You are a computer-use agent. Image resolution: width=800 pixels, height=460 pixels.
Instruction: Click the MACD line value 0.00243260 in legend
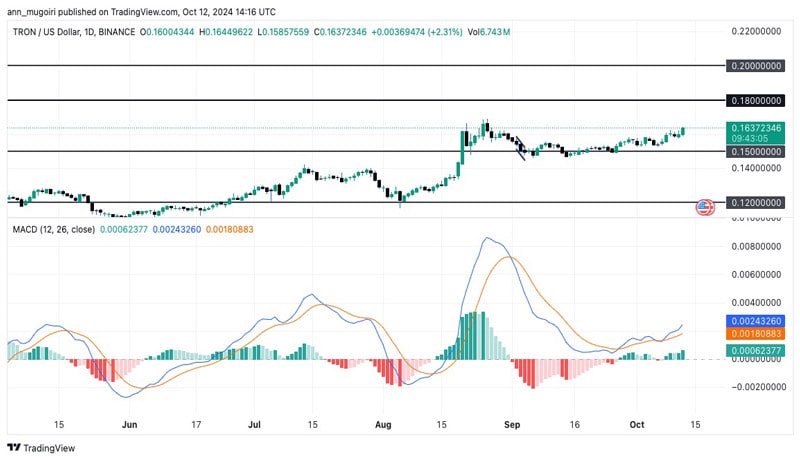(x=177, y=229)
